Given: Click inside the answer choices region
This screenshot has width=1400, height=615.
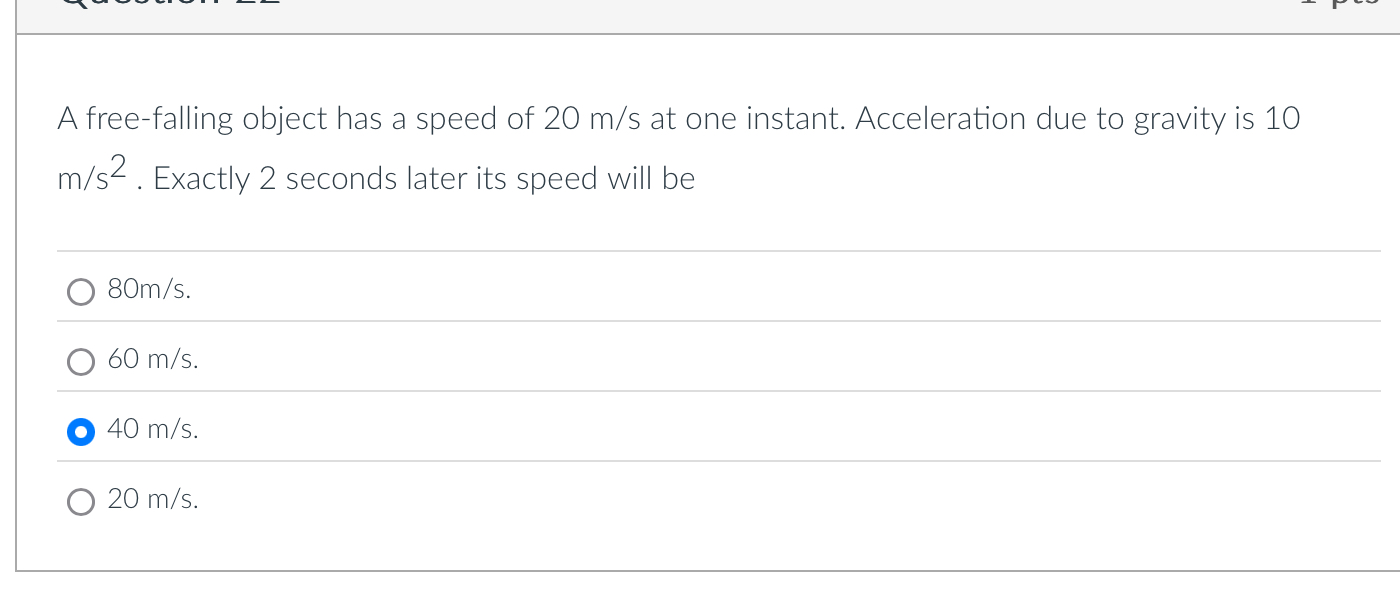Looking at the screenshot, I should [x=700, y=395].
